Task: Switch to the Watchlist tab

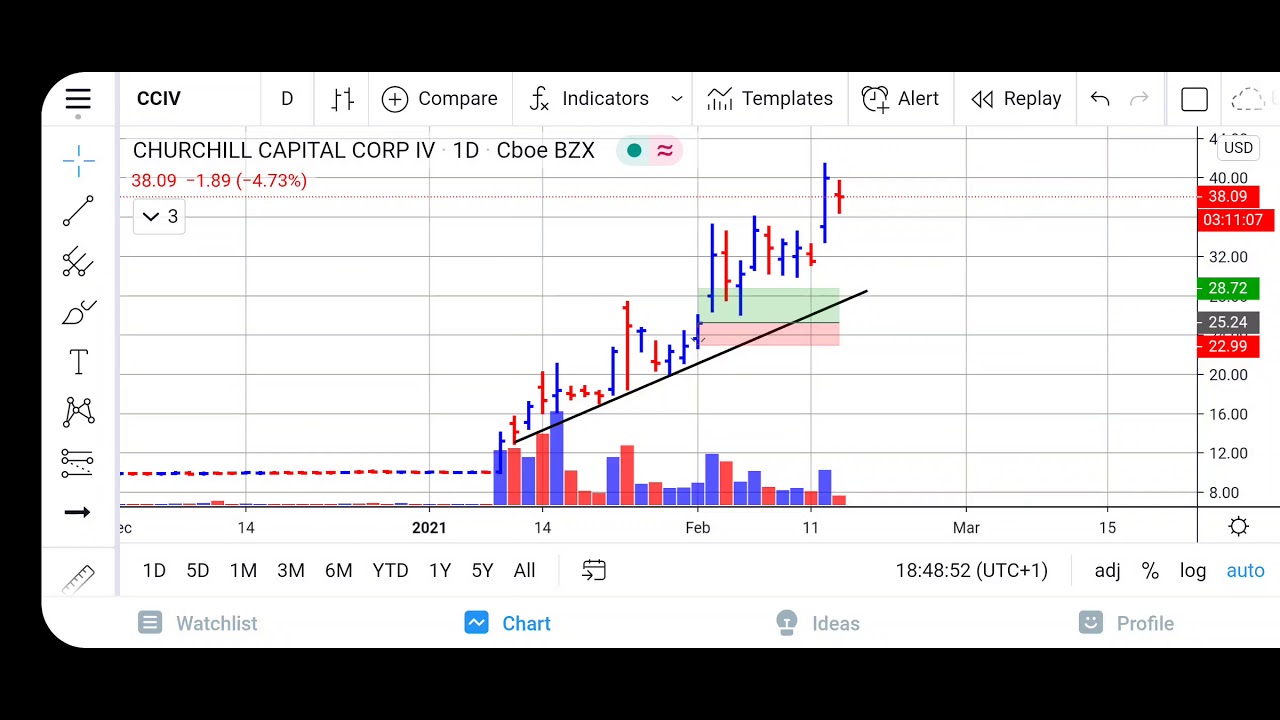Action: click(x=198, y=623)
